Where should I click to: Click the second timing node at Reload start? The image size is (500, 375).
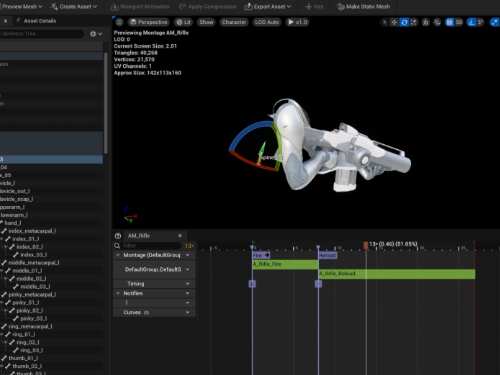[x=318, y=284]
